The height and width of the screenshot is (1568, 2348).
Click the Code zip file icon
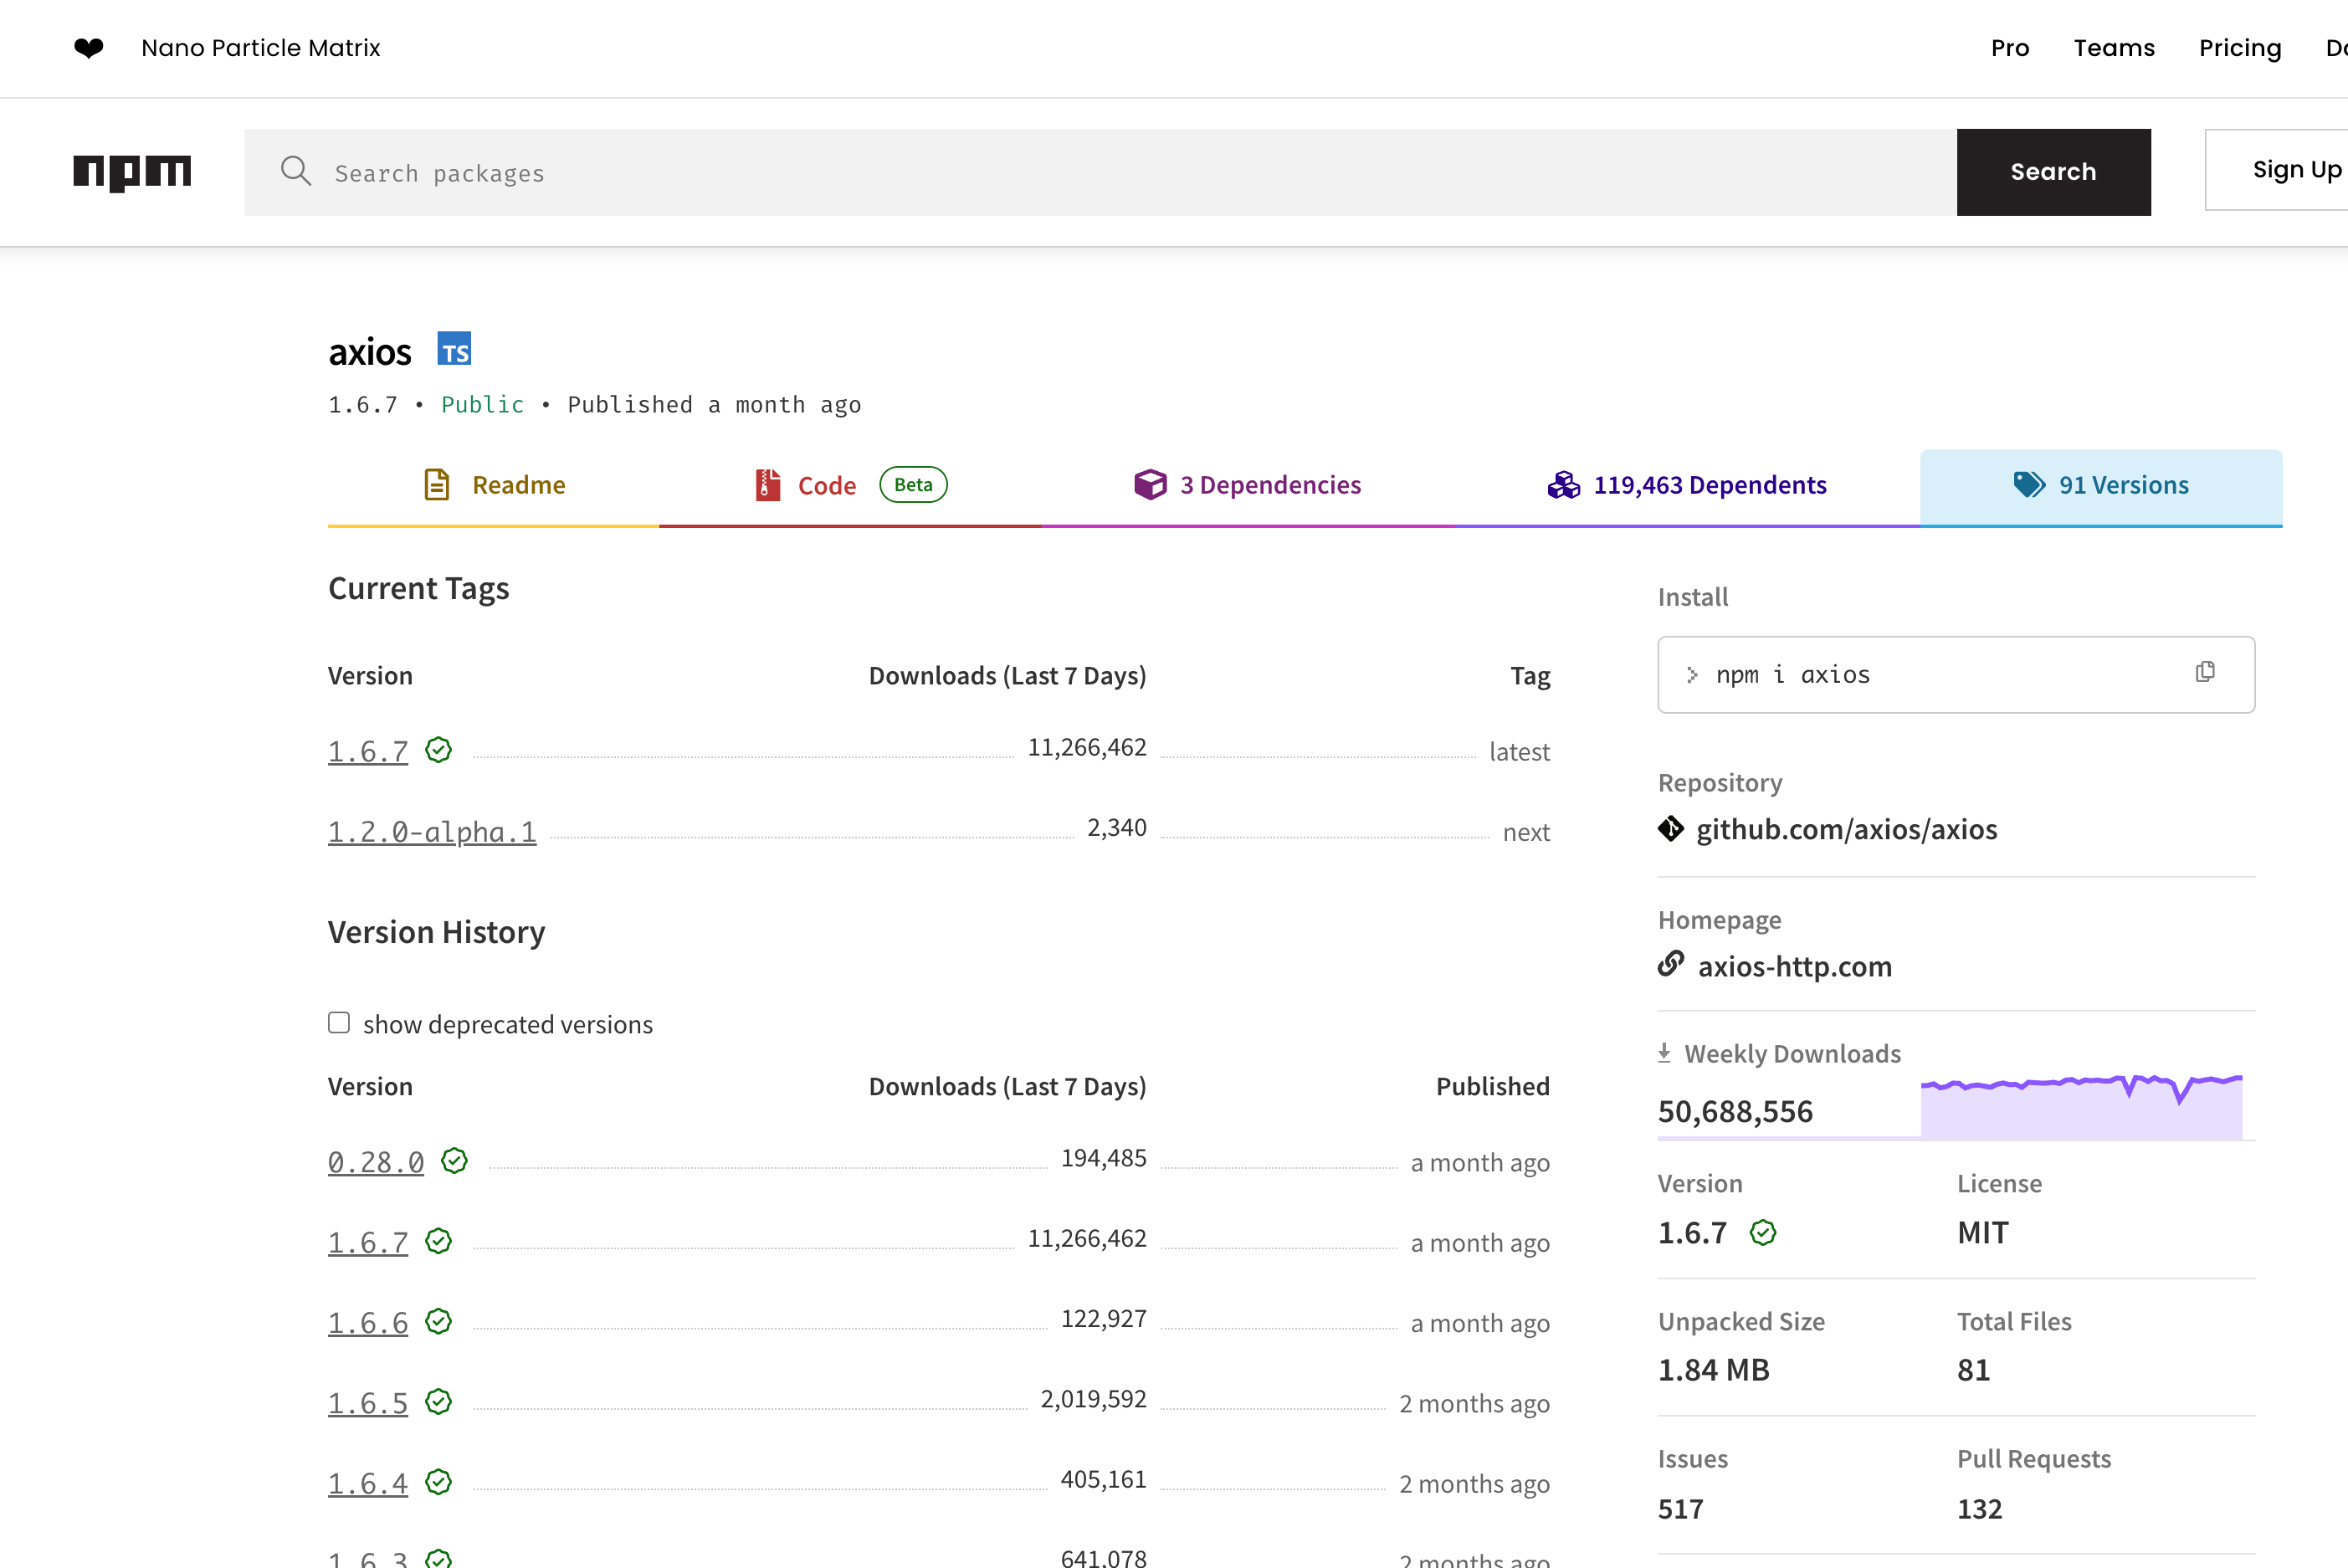(767, 485)
